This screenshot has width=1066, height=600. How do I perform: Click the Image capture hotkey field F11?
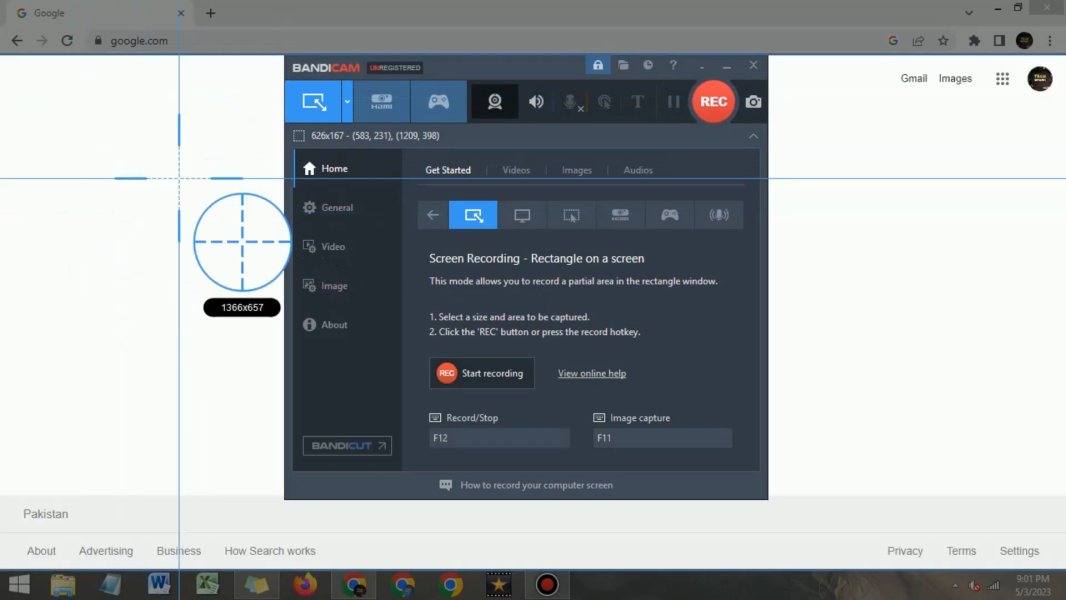pos(662,438)
